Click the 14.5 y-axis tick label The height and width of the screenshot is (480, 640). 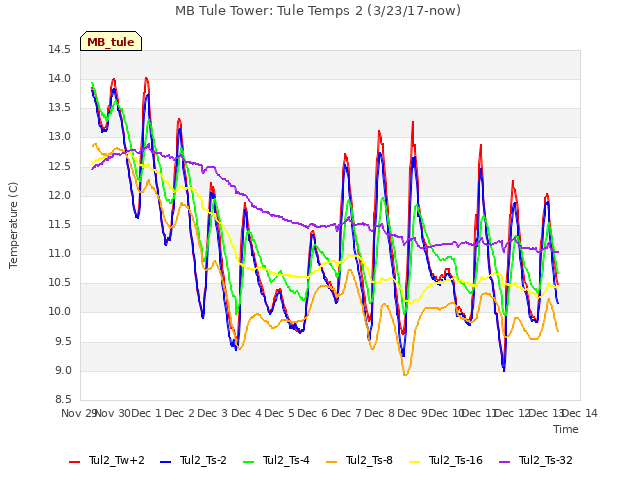pos(59,50)
